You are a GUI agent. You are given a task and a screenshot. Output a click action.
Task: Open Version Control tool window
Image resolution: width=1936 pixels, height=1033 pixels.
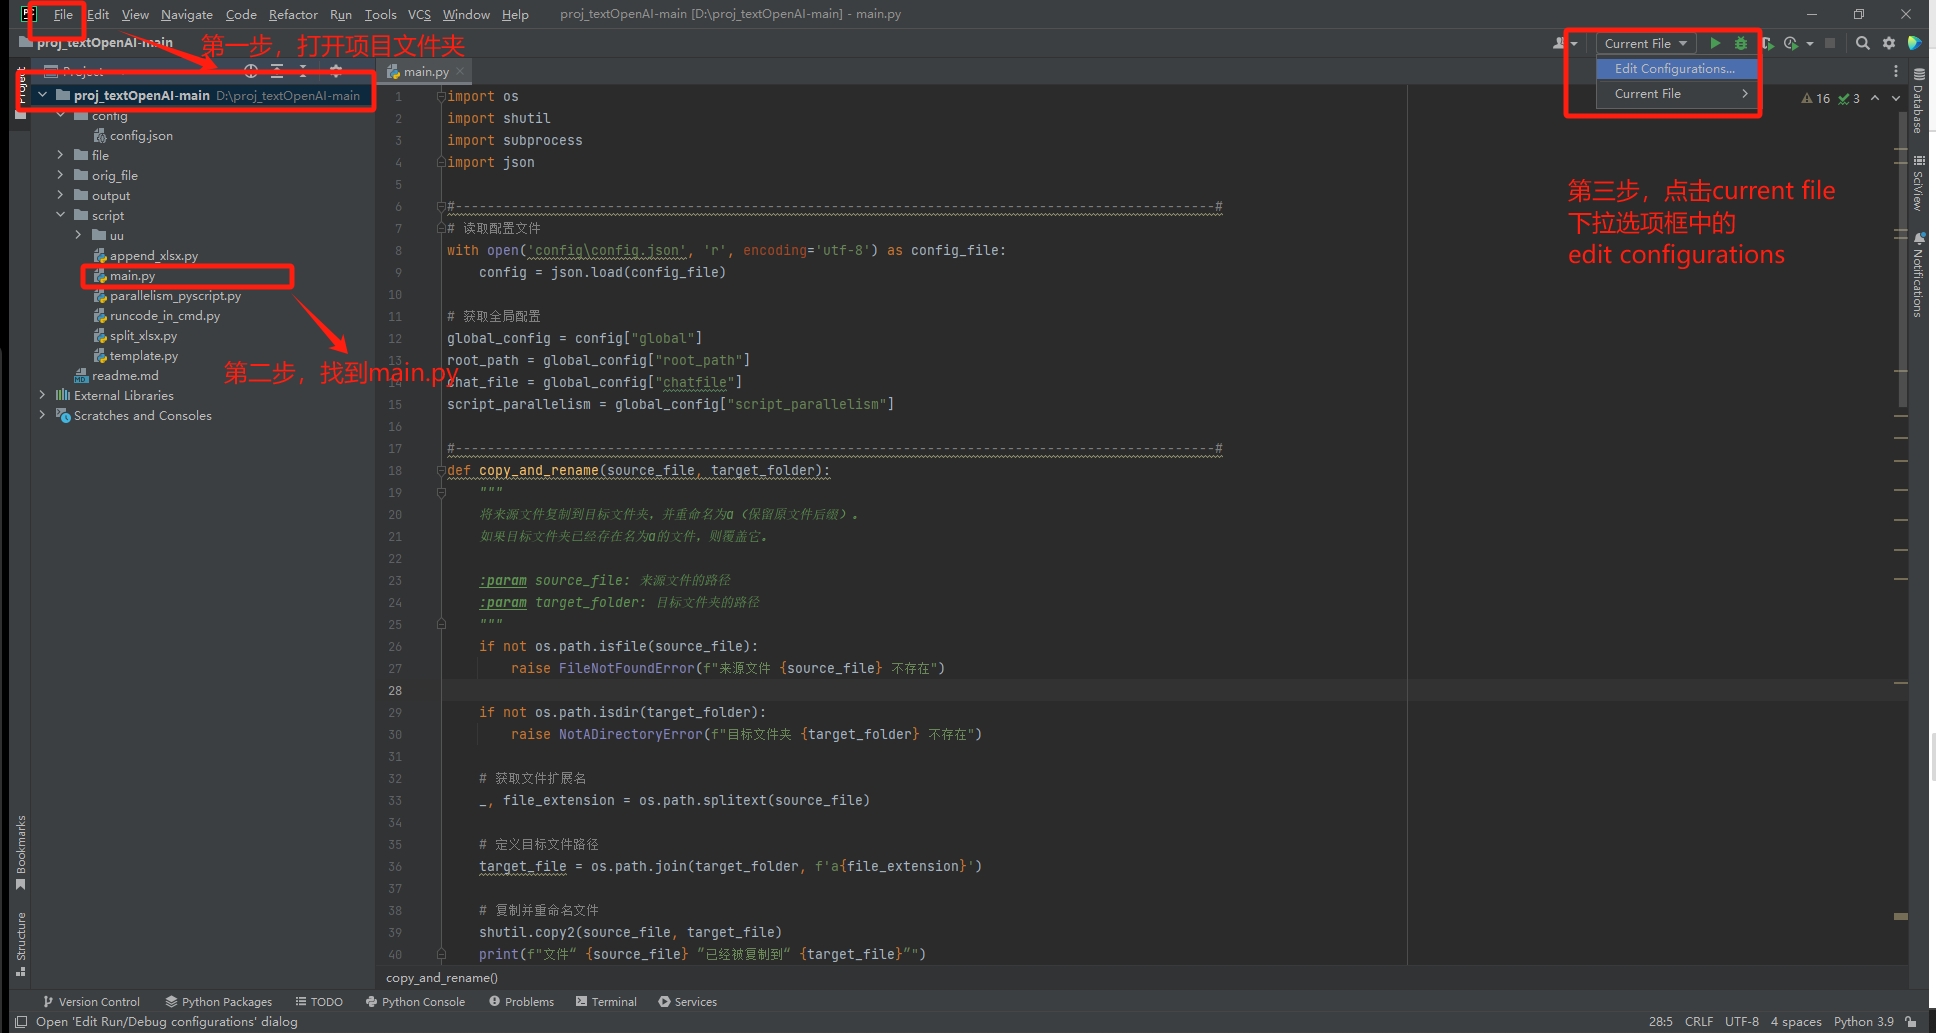[91, 1001]
